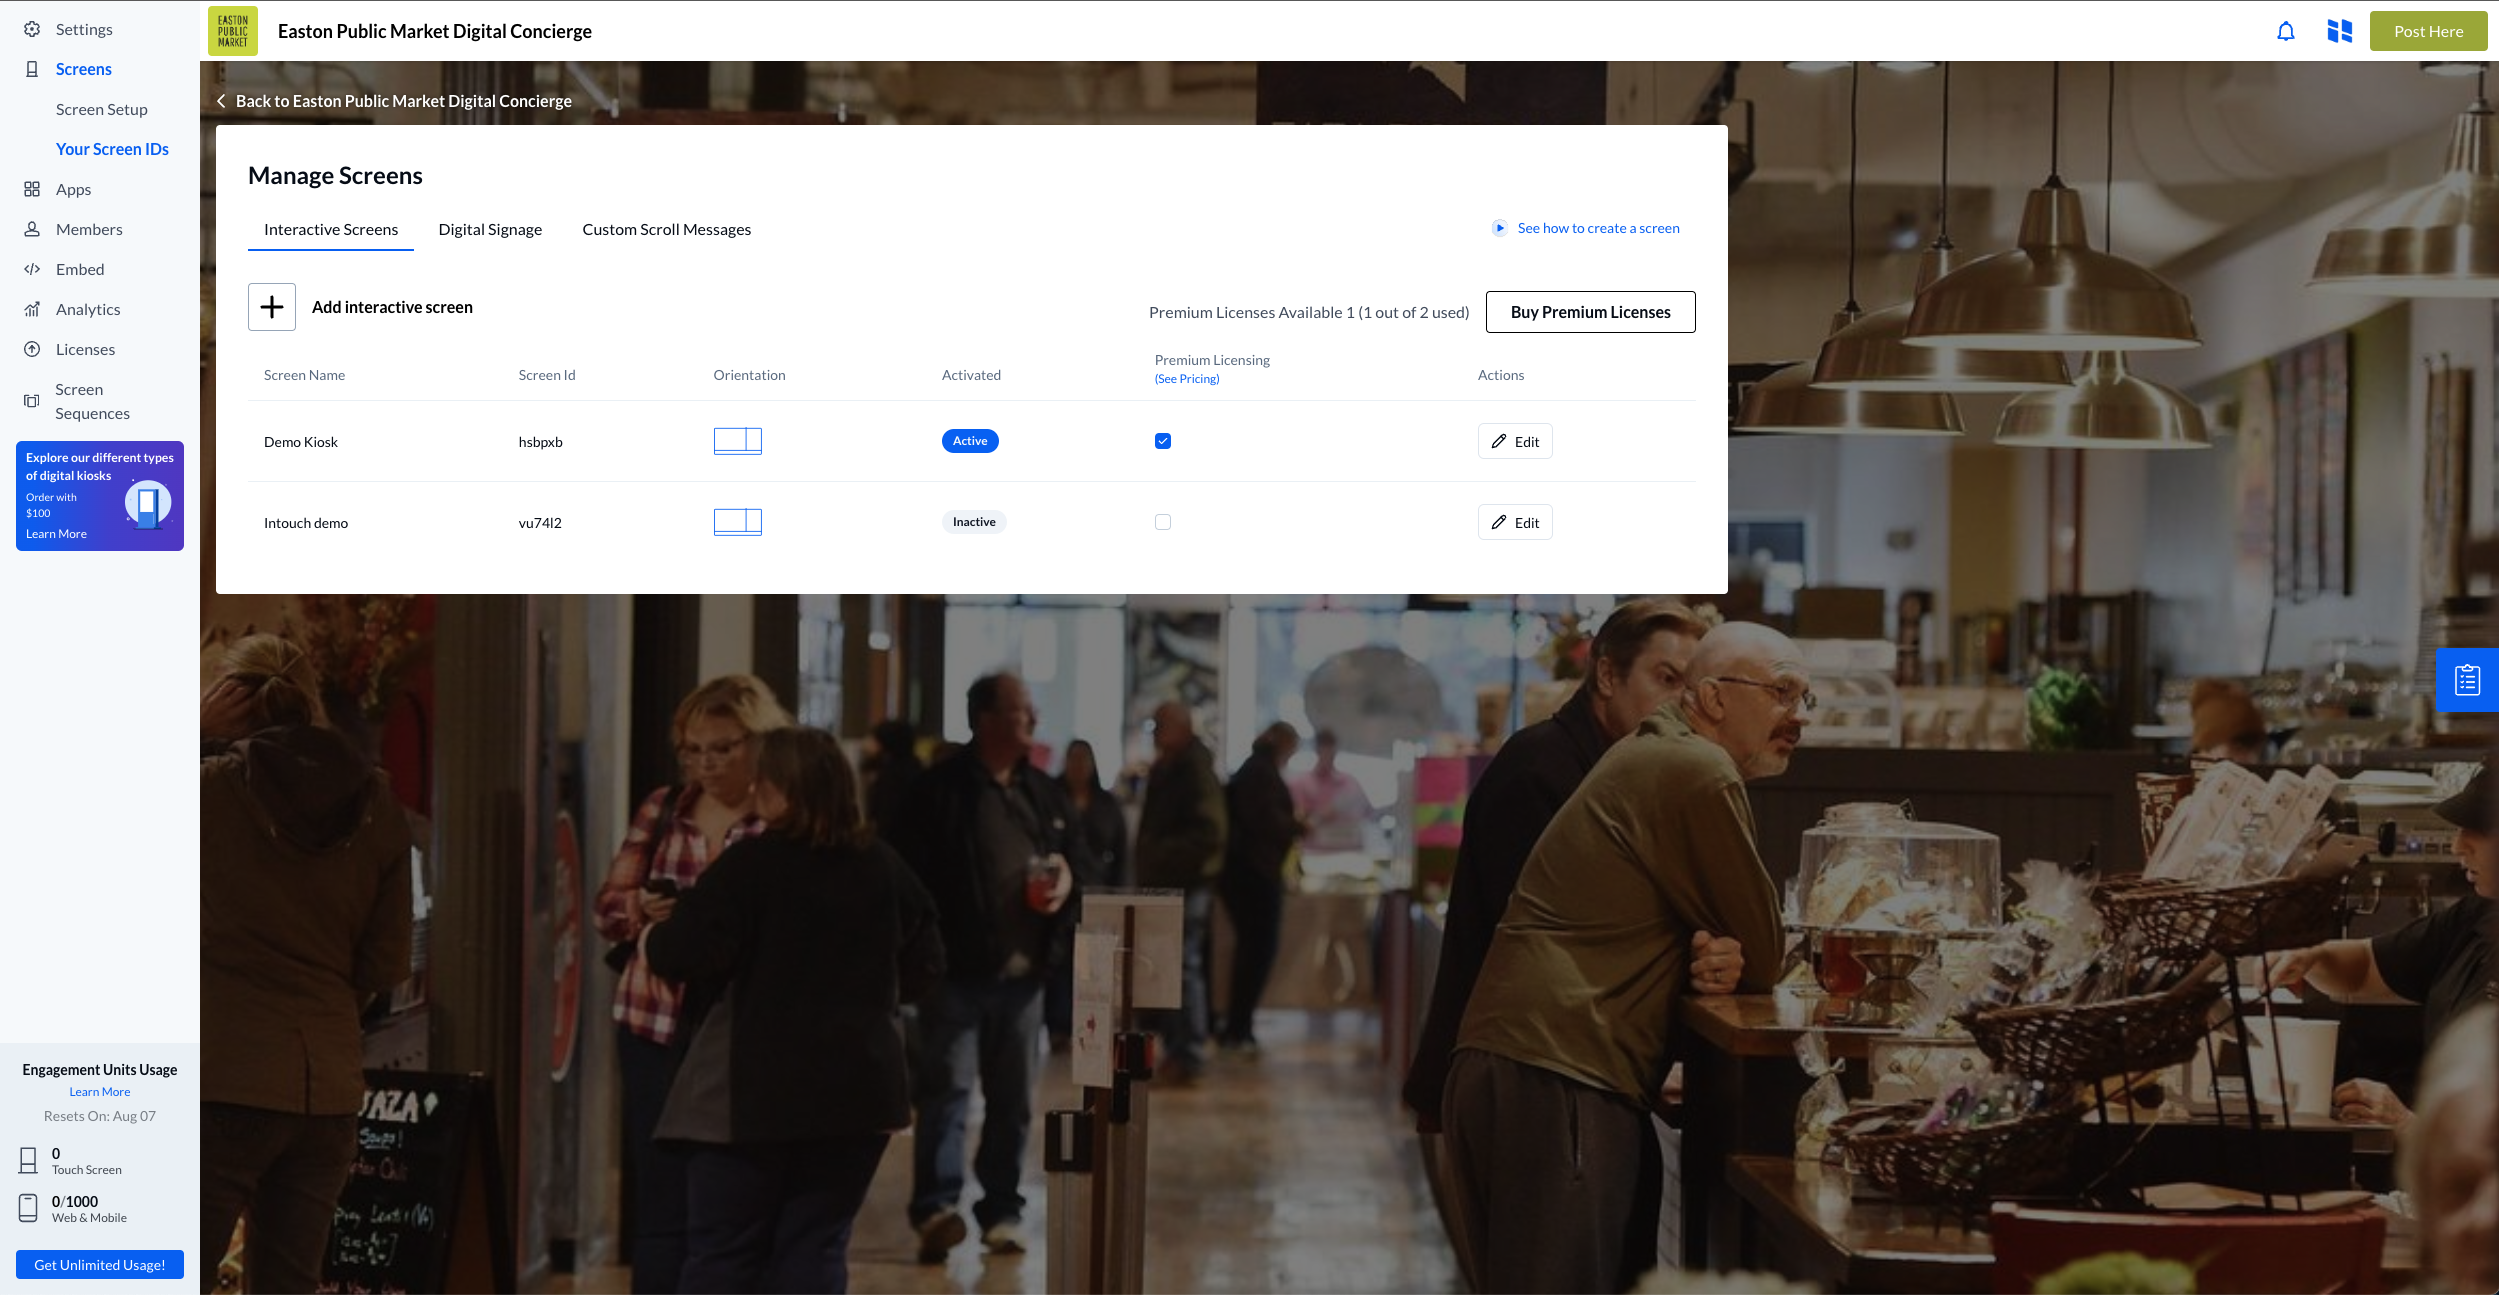Open the See Pricing link
Screen dimensions: 2499x1295
pyautogui.click(x=1186, y=379)
